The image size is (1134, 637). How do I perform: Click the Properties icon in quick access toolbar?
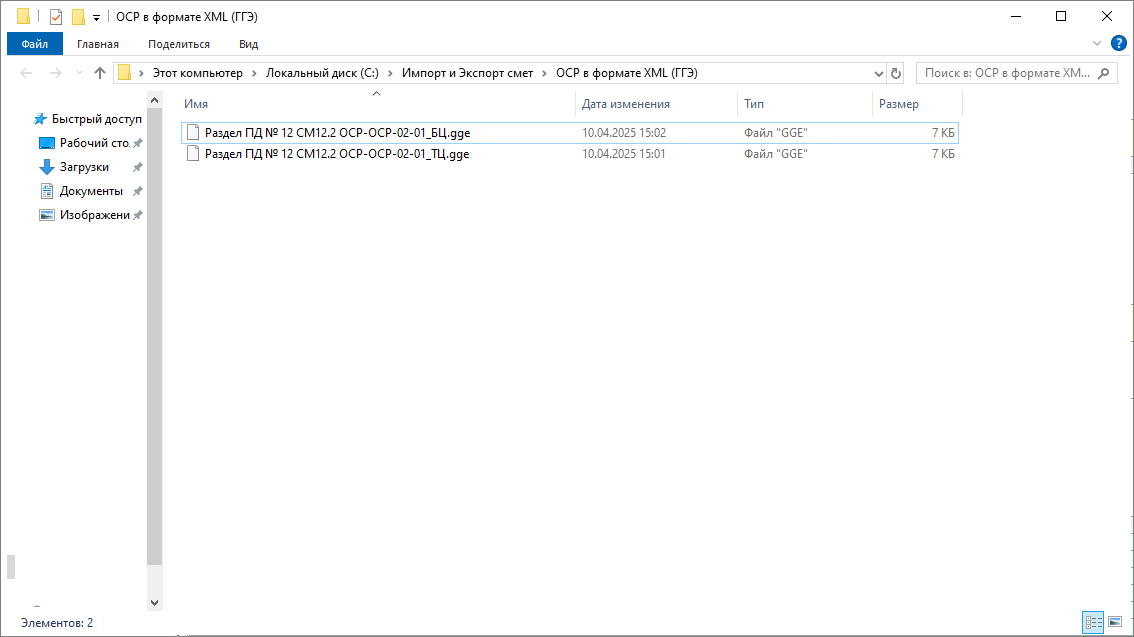point(56,17)
